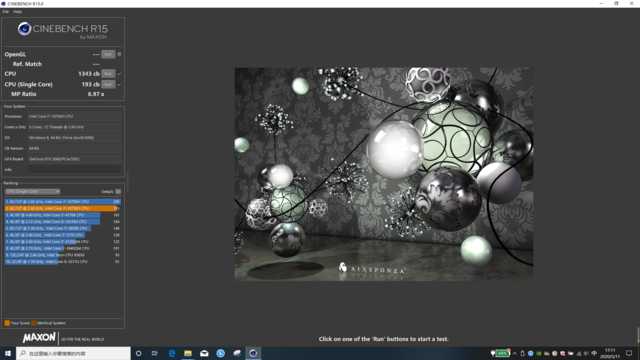Click the Identical System legend swatch
The width and height of the screenshot is (640, 360).
(34, 323)
